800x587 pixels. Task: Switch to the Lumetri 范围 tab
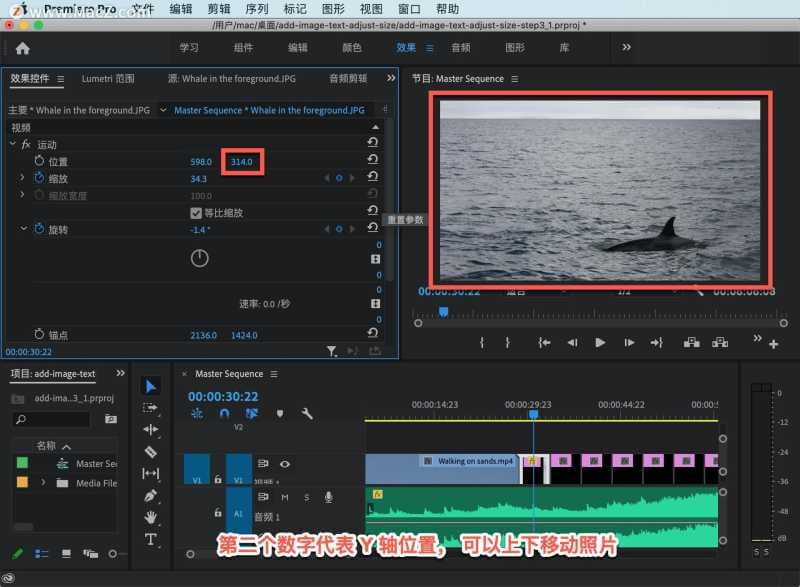pos(108,79)
